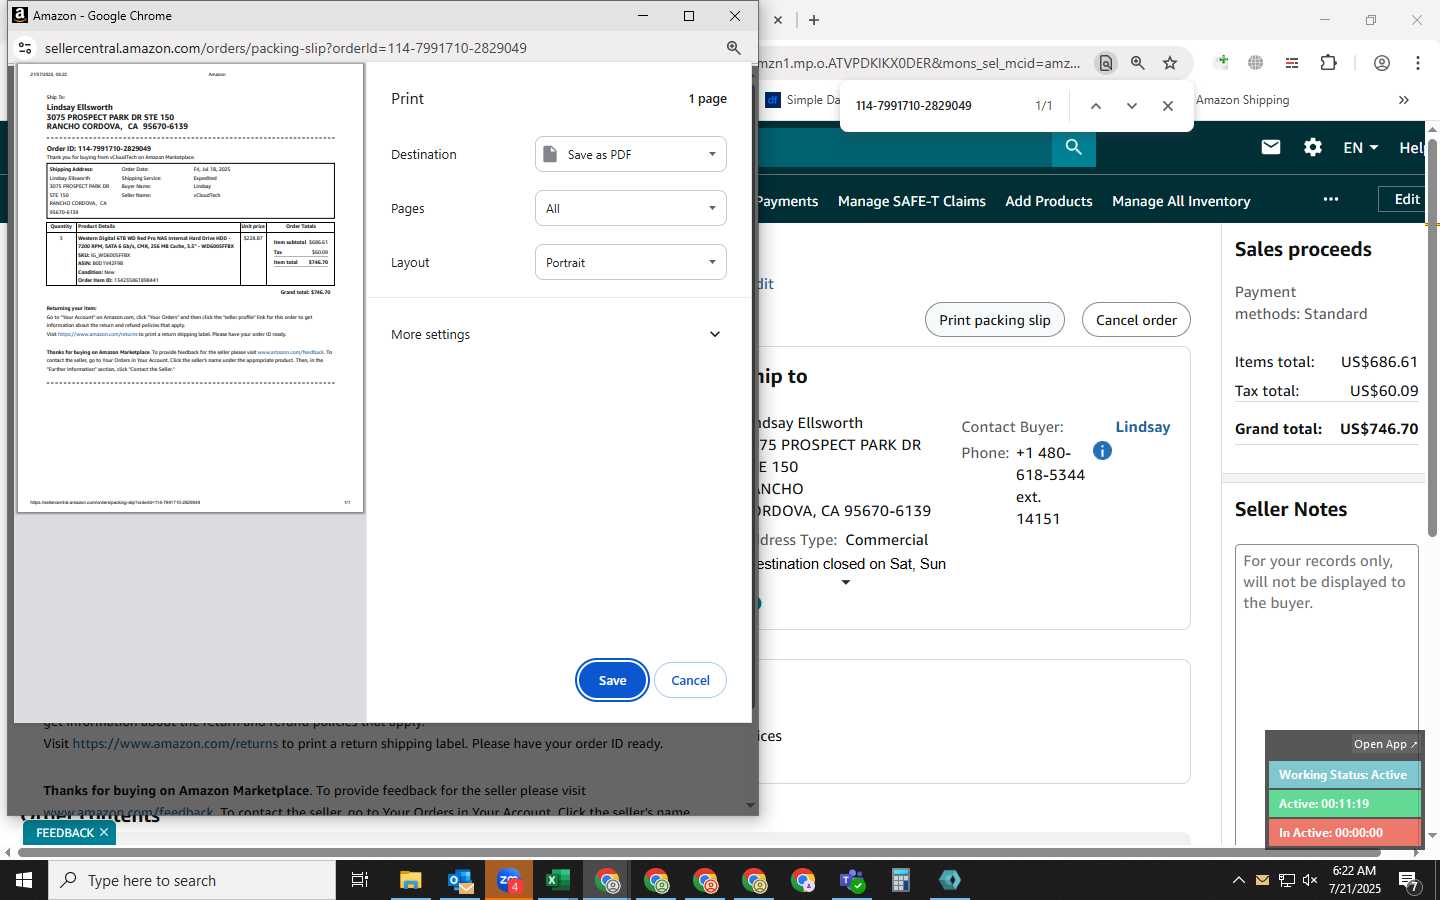The height and width of the screenshot is (900, 1440).
Task: Click the find bar text field with the order ID
Action: pos(937,106)
